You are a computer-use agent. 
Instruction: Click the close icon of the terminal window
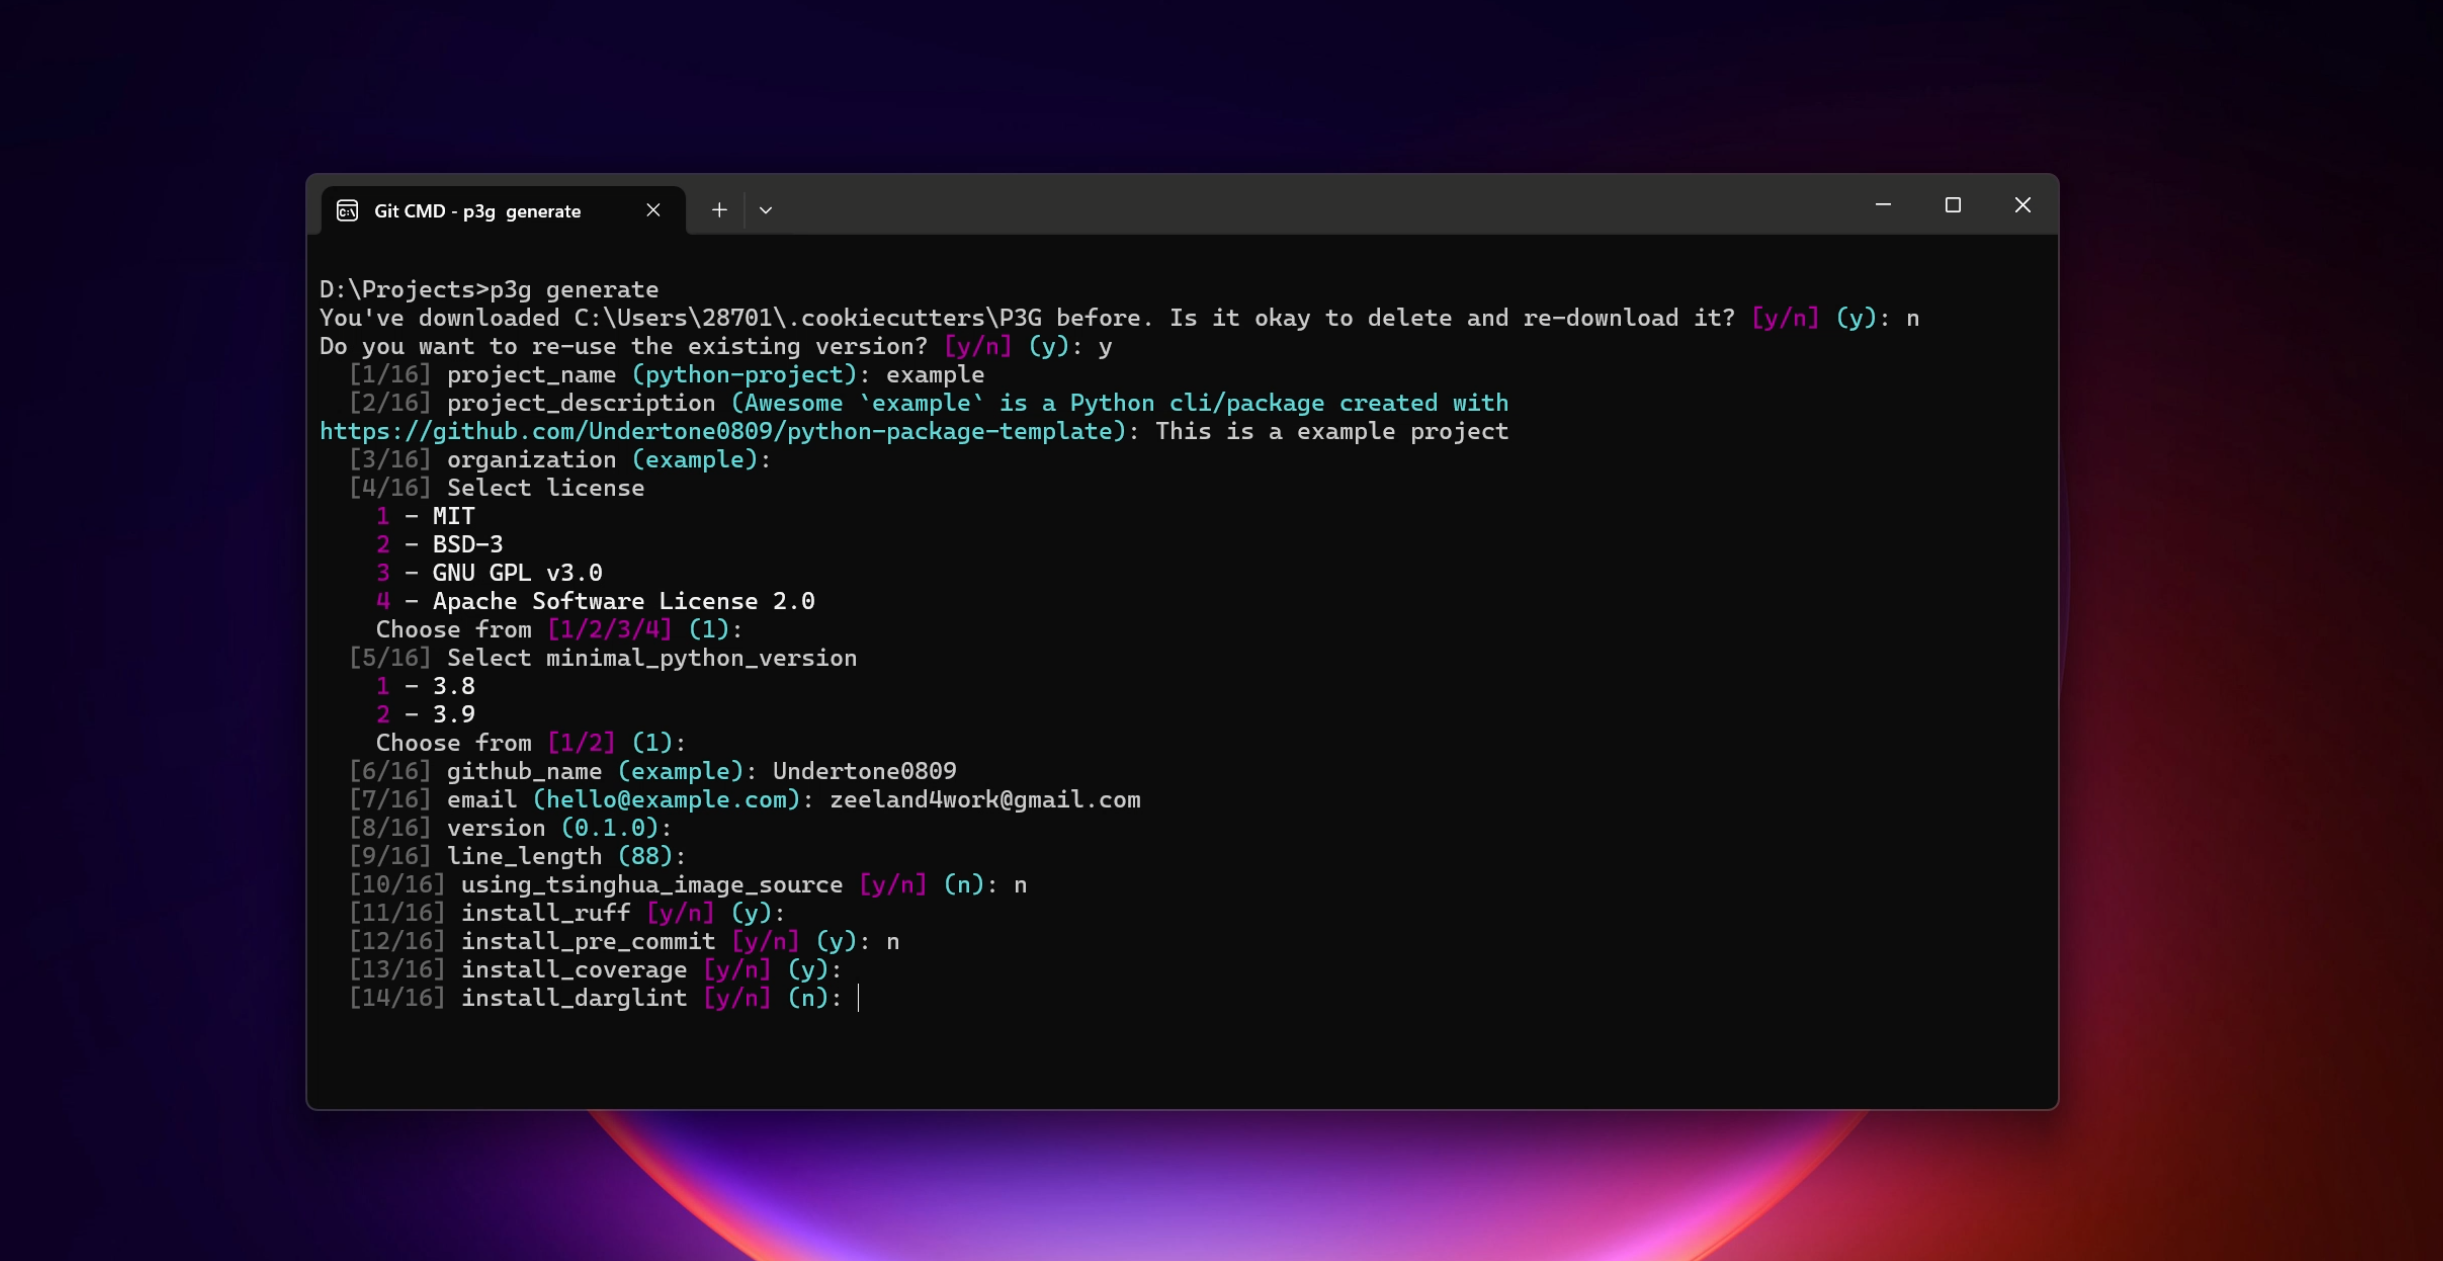(2023, 204)
